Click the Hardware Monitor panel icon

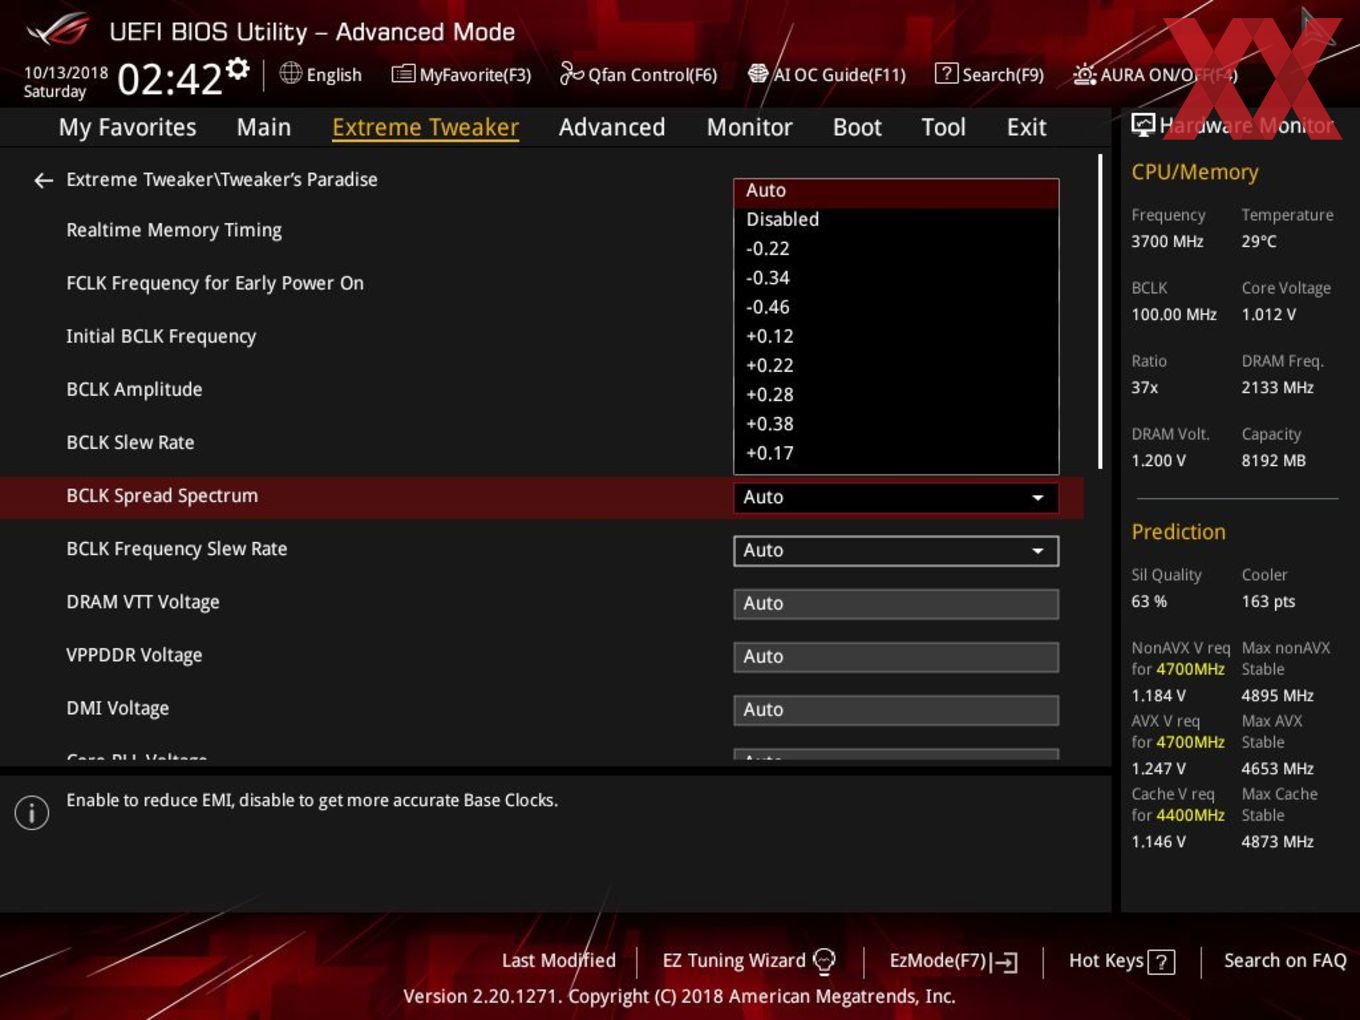pyautogui.click(x=1143, y=125)
